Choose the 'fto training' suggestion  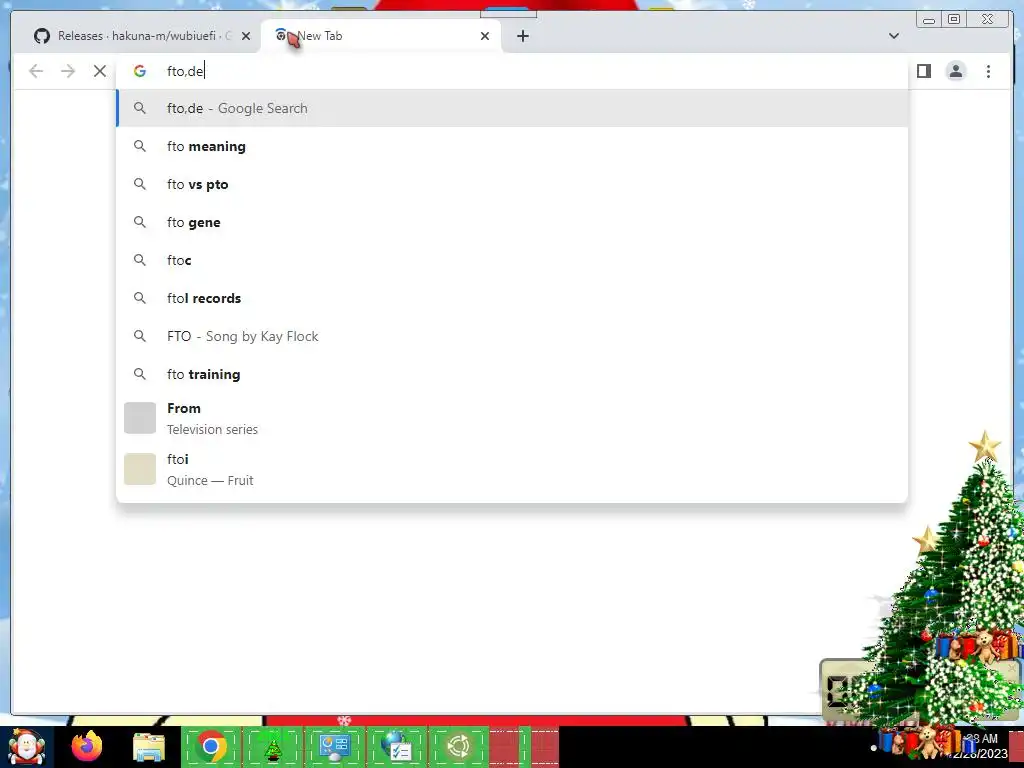click(x=513, y=374)
